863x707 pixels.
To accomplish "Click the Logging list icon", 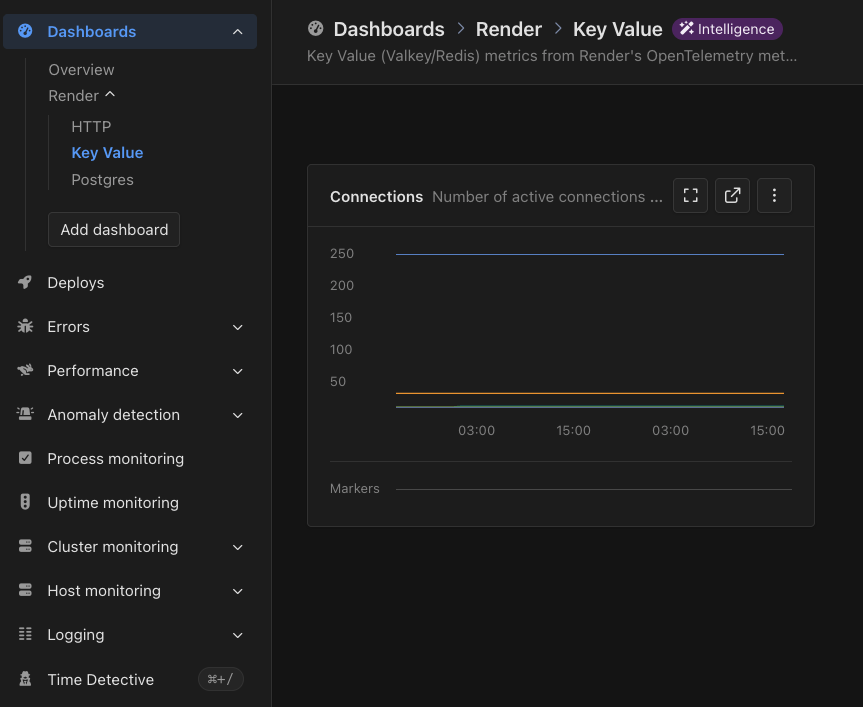I will pos(25,634).
